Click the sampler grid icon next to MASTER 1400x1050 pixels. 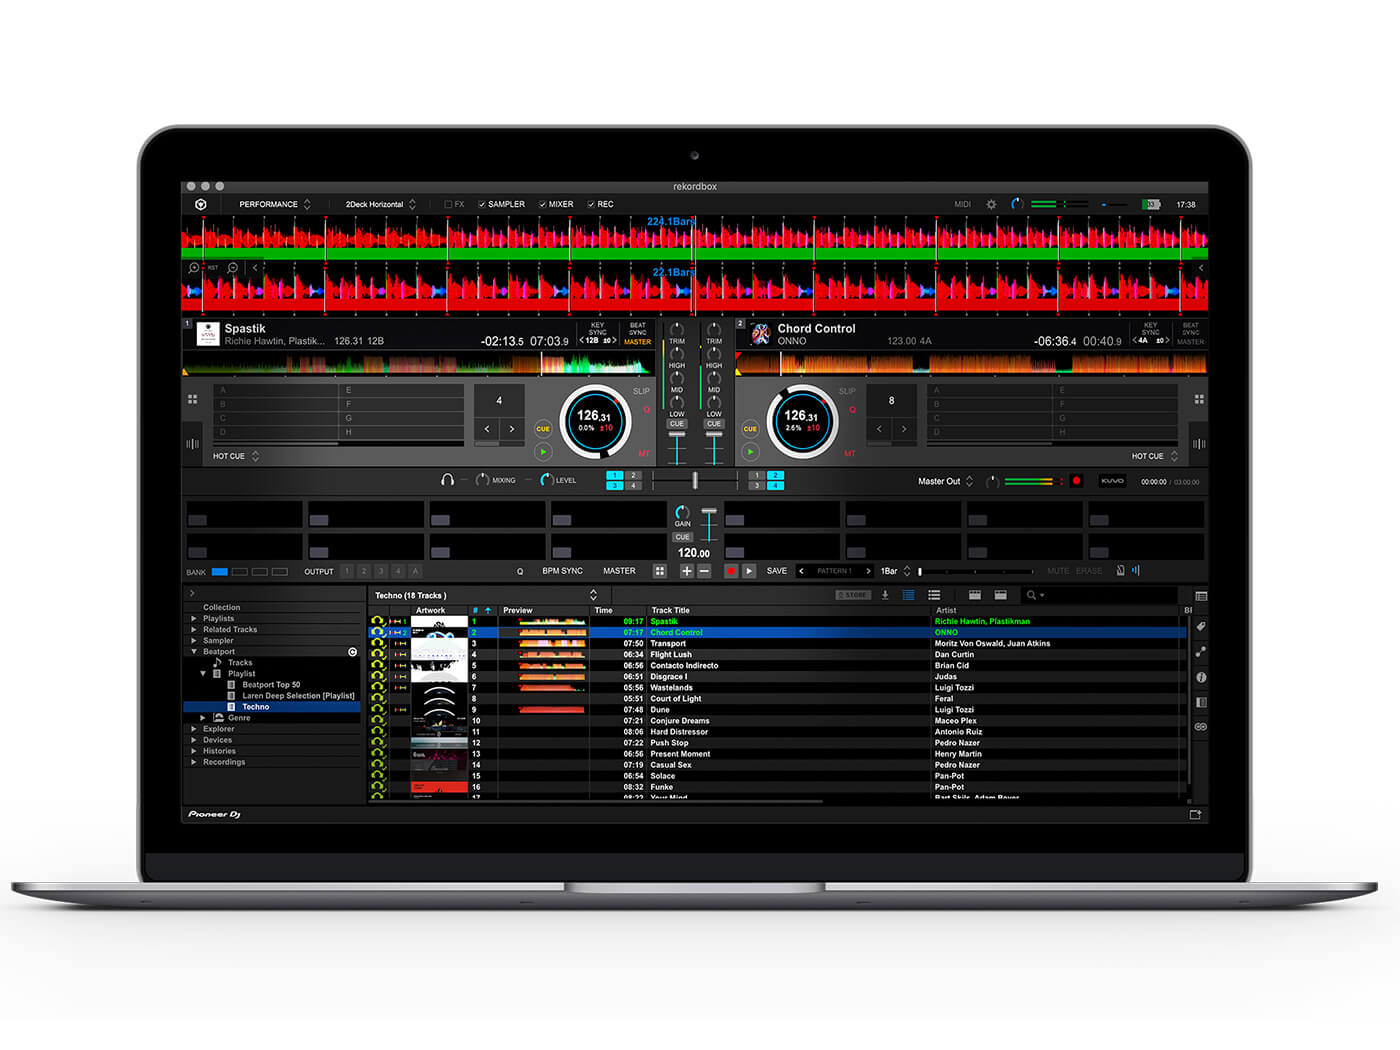point(659,571)
